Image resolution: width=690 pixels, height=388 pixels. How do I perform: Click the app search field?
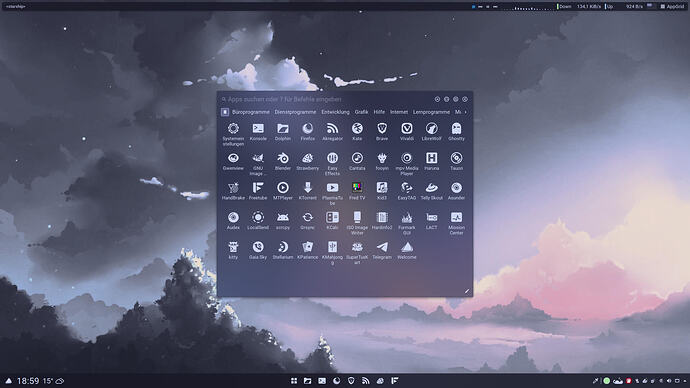[x=326, y=99]
